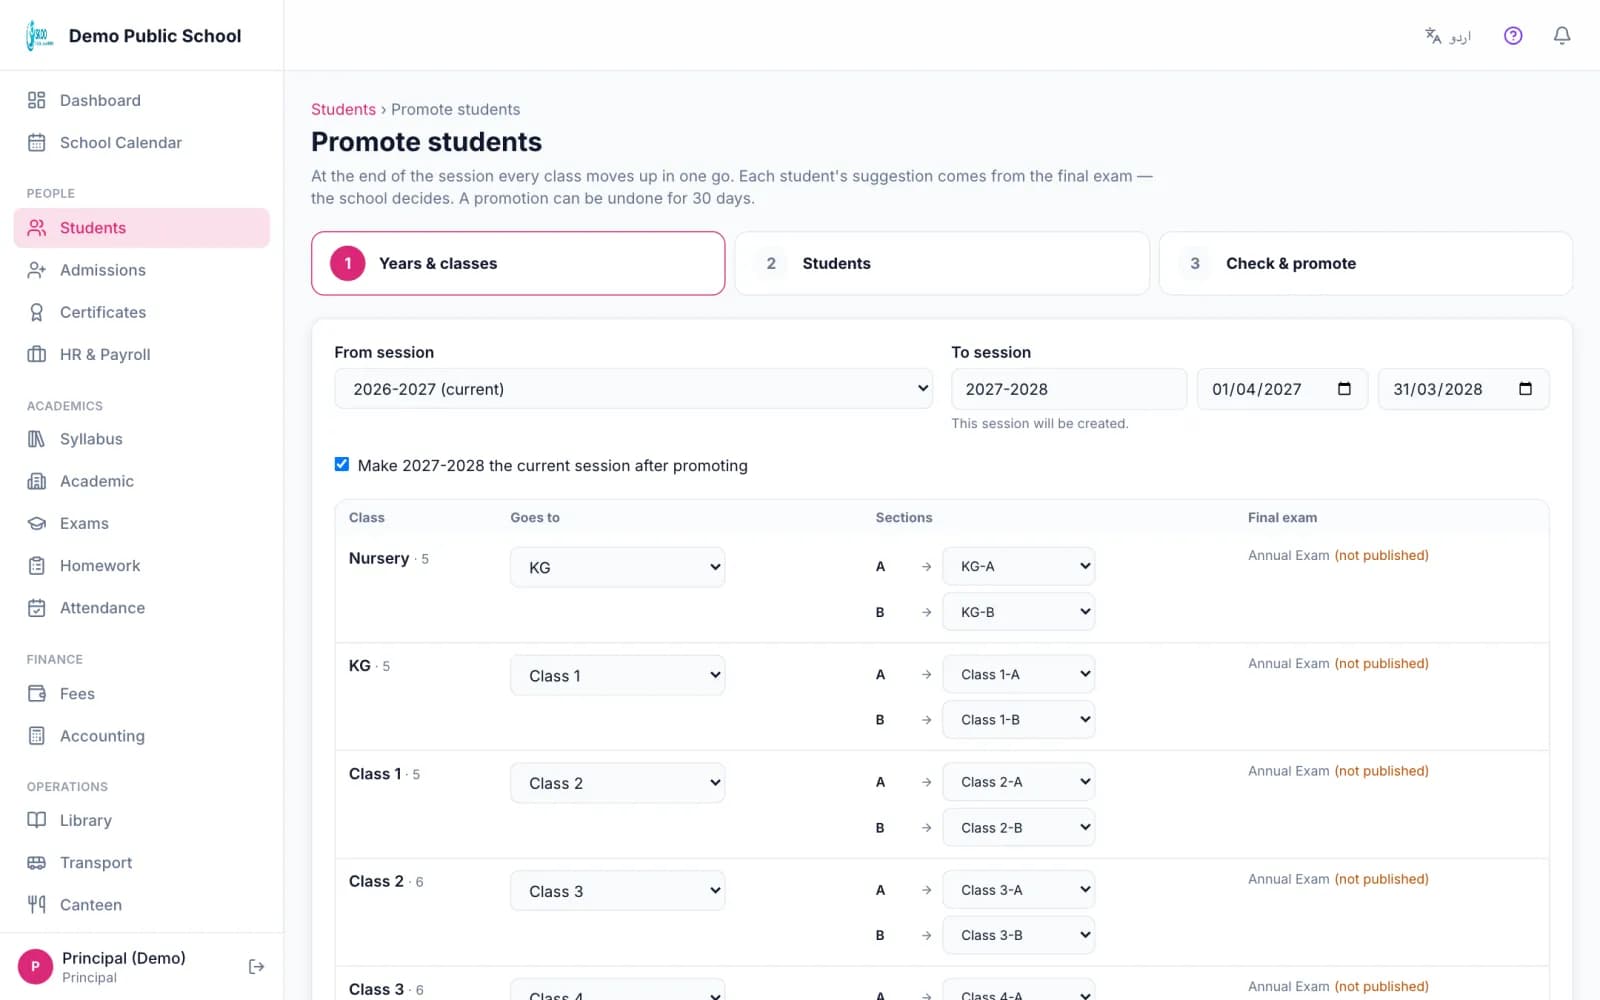
Task: Open the Transport bus icon
Action: (37, 863)
